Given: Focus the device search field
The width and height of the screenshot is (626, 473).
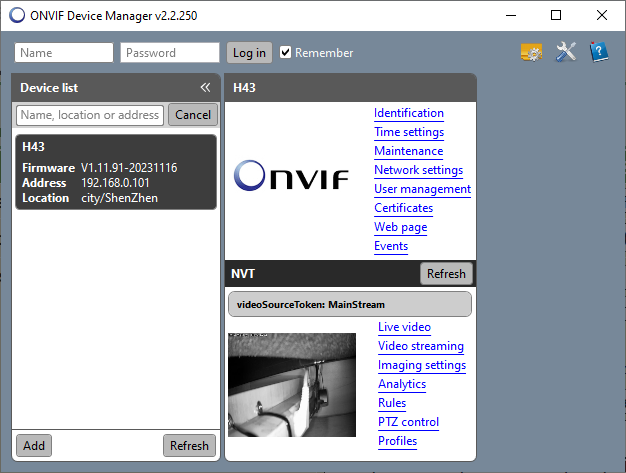Looking at the screenshot, I should [90, 115].
